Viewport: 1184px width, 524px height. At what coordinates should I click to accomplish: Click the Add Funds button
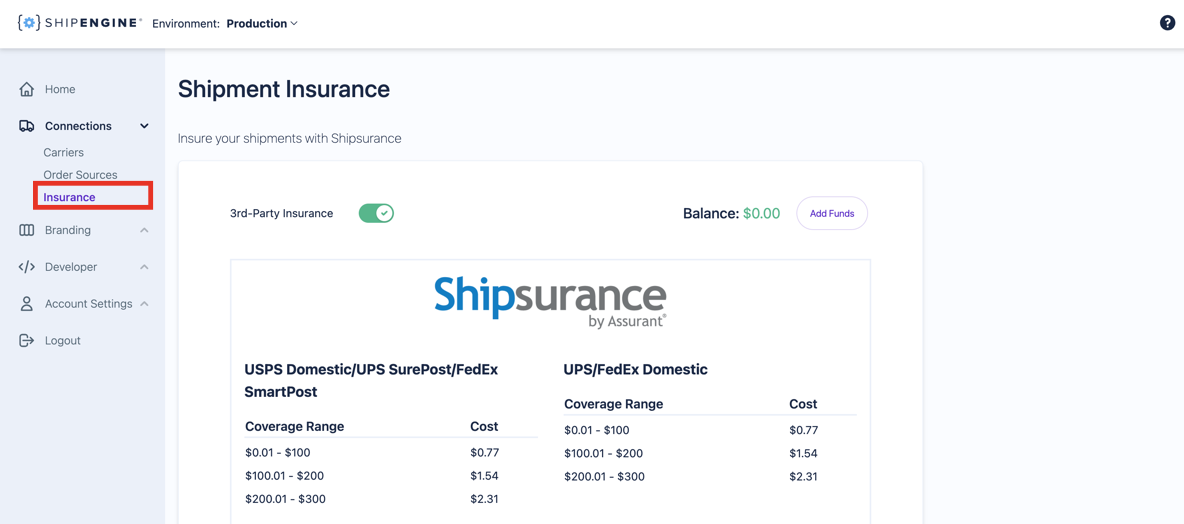click(832, 214)
